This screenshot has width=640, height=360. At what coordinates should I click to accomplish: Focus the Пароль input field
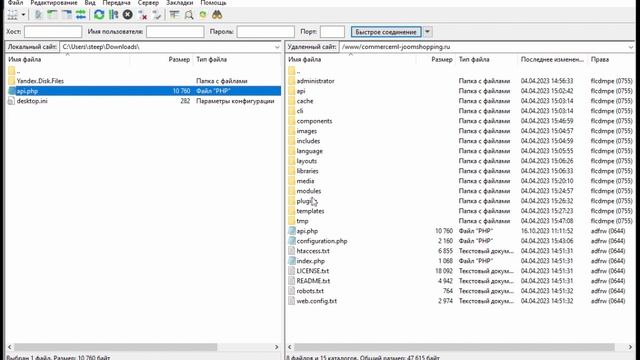tap(266, 32)
